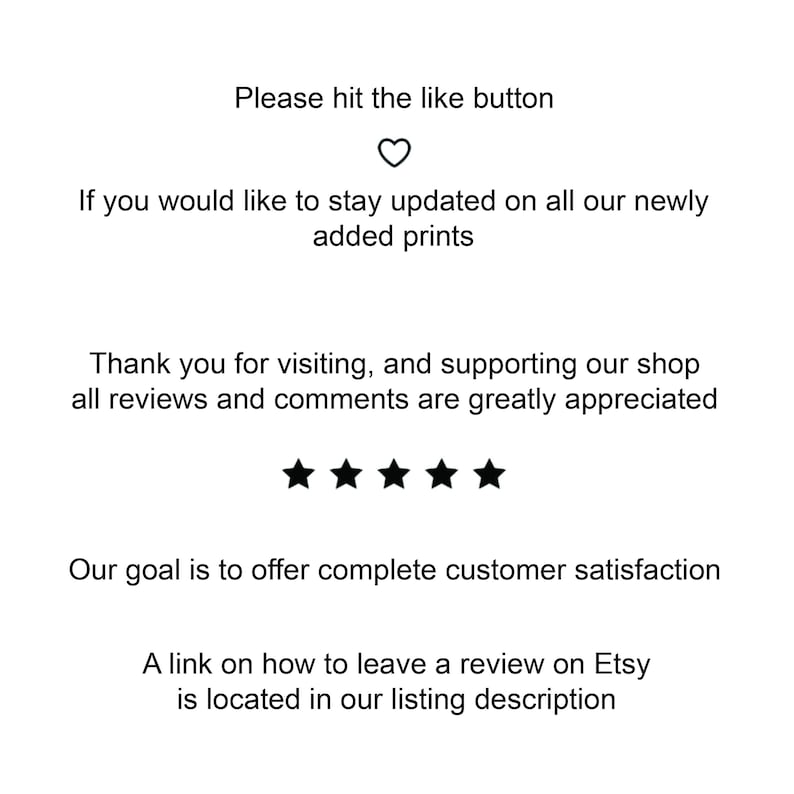This screenshot has width=794, height=794.
Task: Click the word "Etsy" in the text
Action: pos(622,665)
